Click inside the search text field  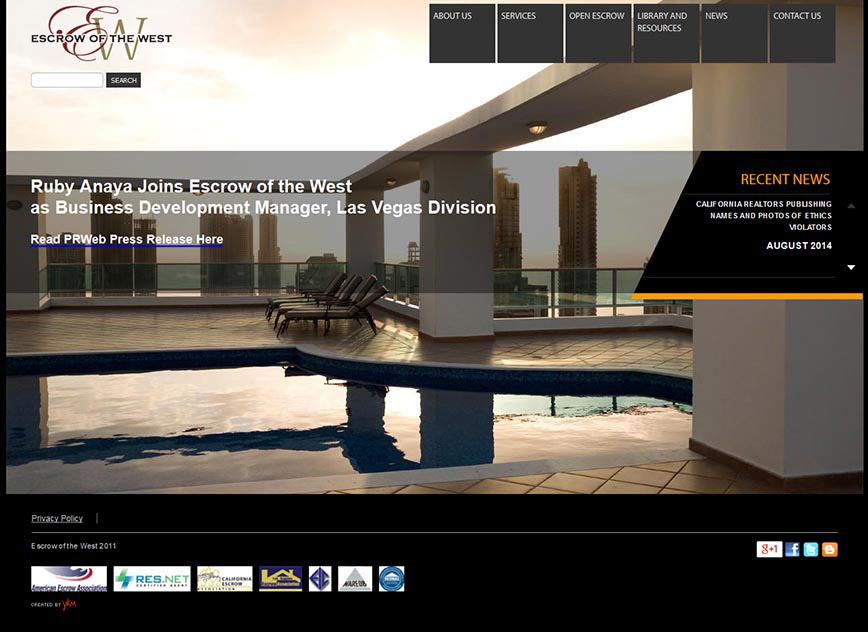[x=66, y=80]
